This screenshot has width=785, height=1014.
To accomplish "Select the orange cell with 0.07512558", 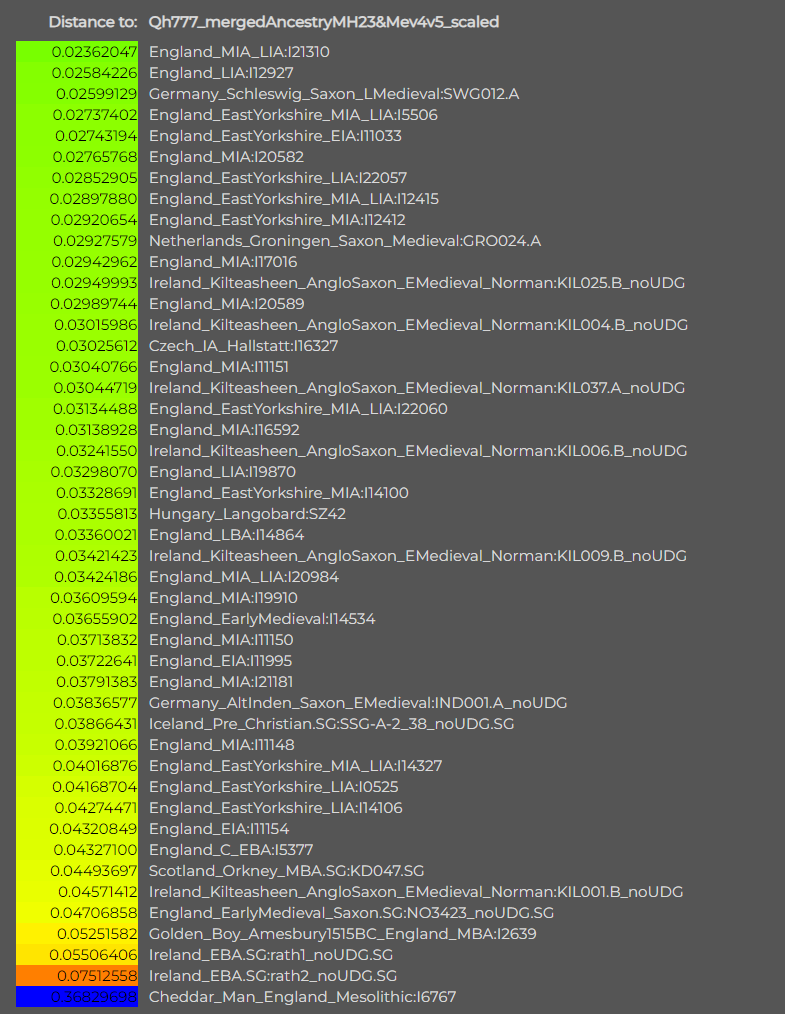I will pyautogui.click(x=77, y=976).
